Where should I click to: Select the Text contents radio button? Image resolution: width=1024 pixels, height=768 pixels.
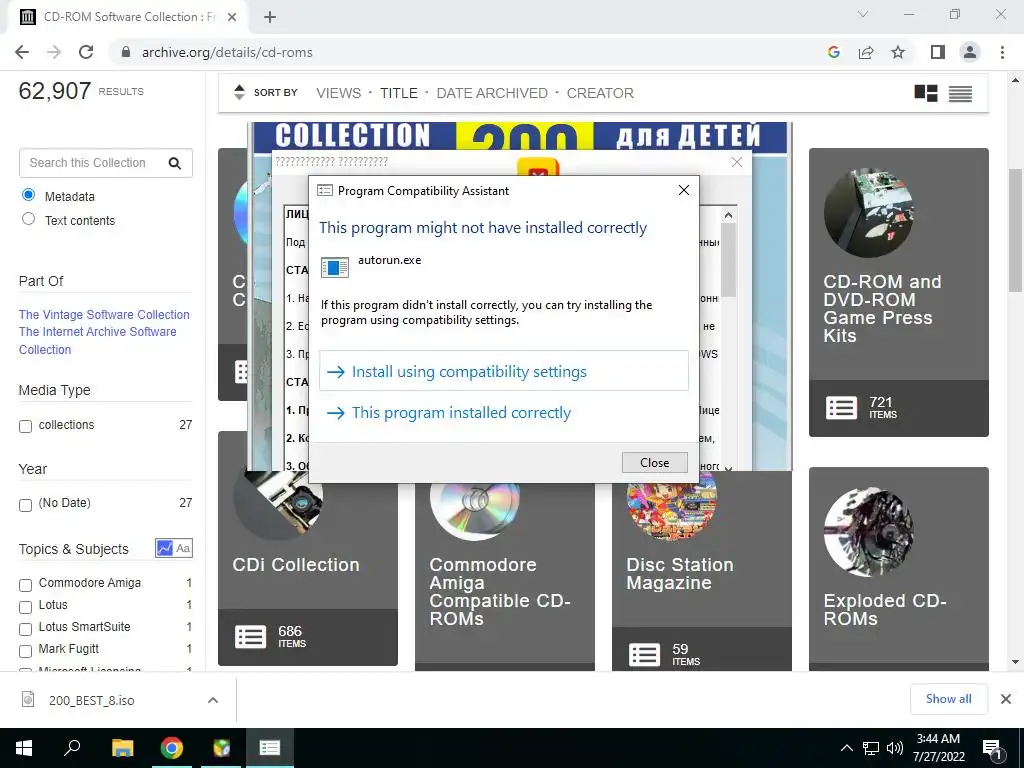pos(28,219)
